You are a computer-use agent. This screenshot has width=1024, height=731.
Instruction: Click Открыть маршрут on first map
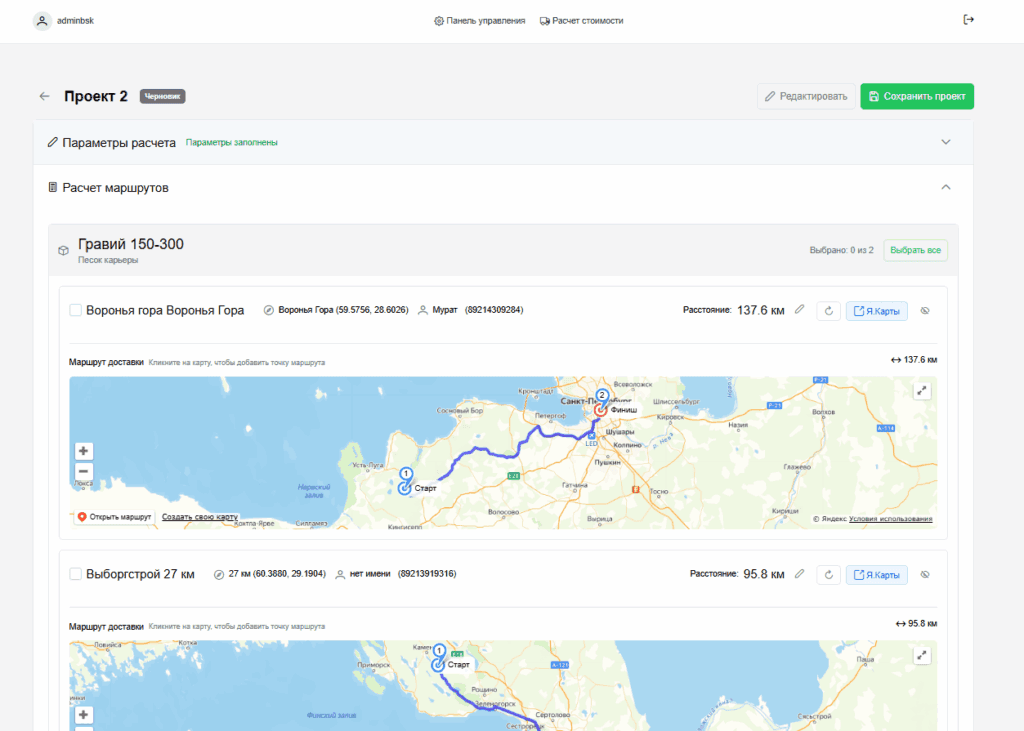pyautogui.click(x=114, y=517)
